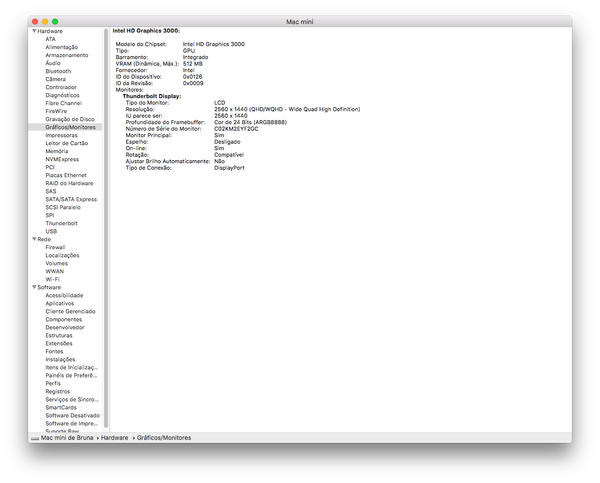
Task: Open Extensões in the Software list
Action: pos(59,343)
